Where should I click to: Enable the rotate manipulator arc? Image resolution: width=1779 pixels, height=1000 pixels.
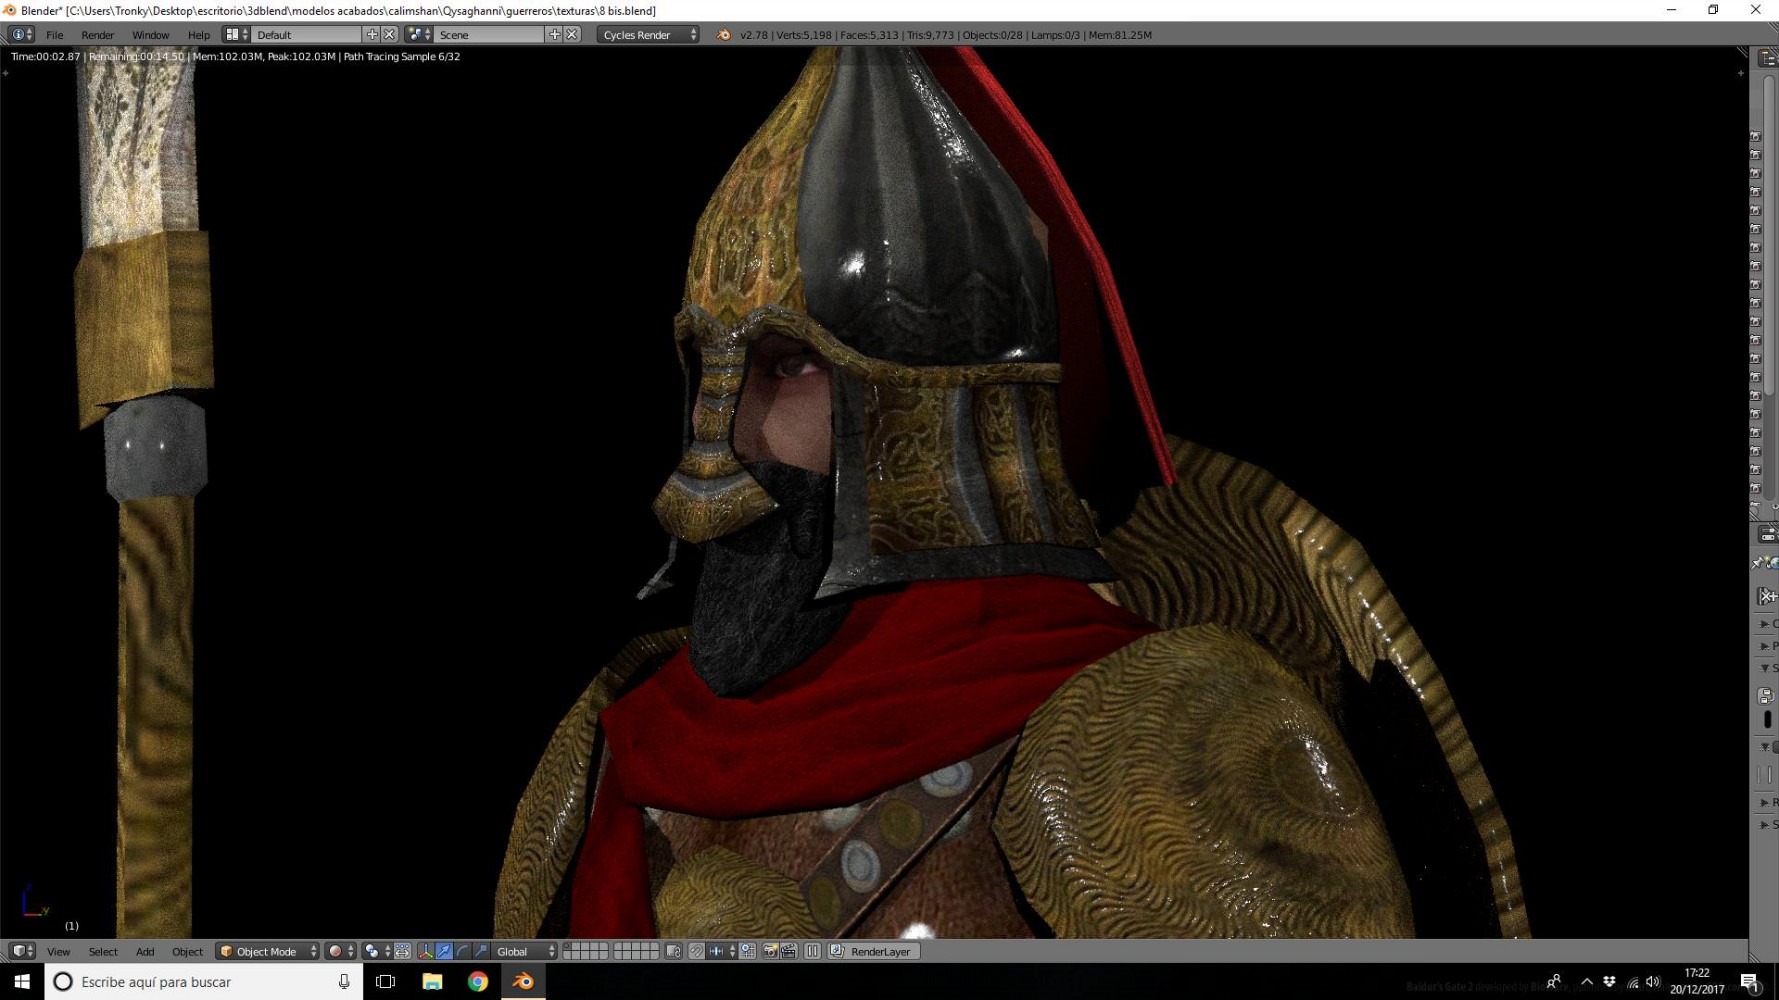(x=462, y=951)
